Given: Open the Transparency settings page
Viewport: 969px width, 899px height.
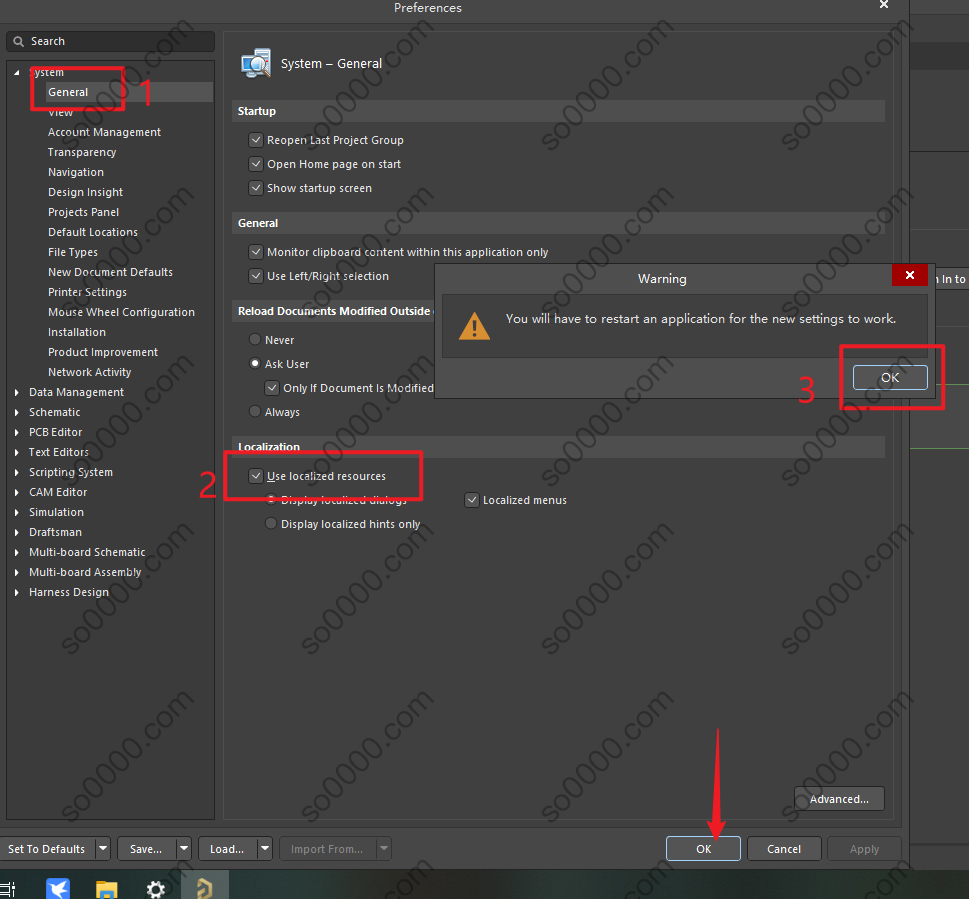Looking at the screenshot, I should [x=82, y=152].
